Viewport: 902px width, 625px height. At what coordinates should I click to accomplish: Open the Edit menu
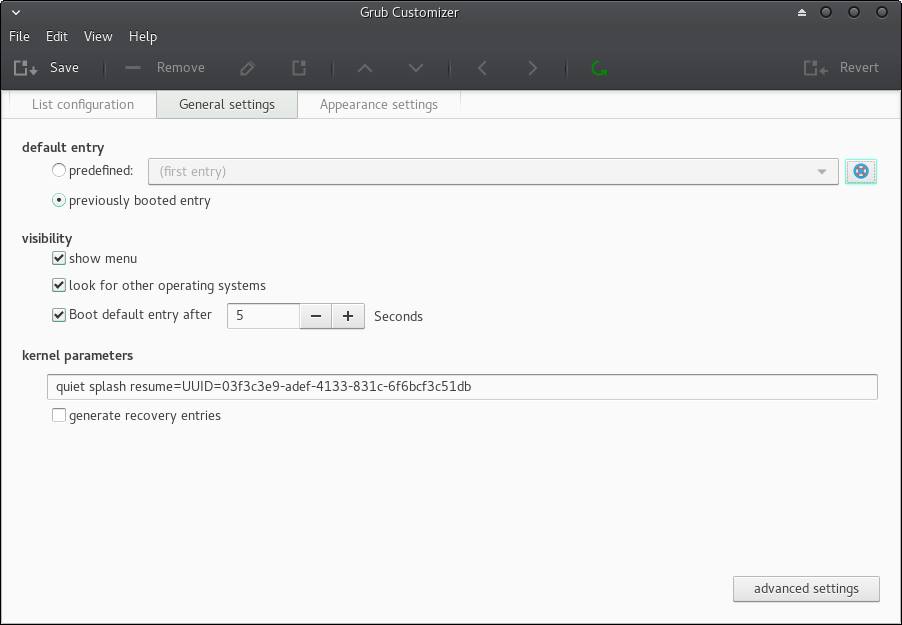pyautogui.click(x=57, y=36)
